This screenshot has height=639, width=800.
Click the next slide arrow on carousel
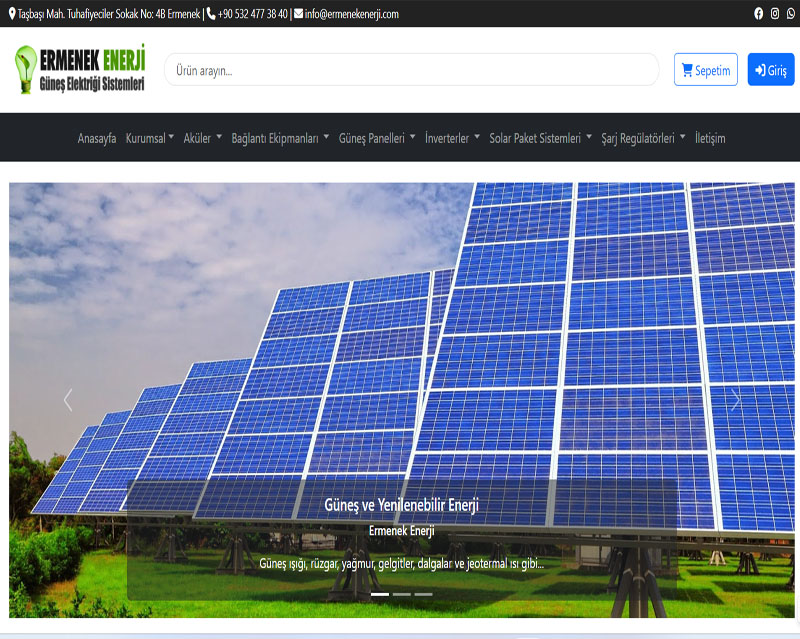[x=736, y=400]
